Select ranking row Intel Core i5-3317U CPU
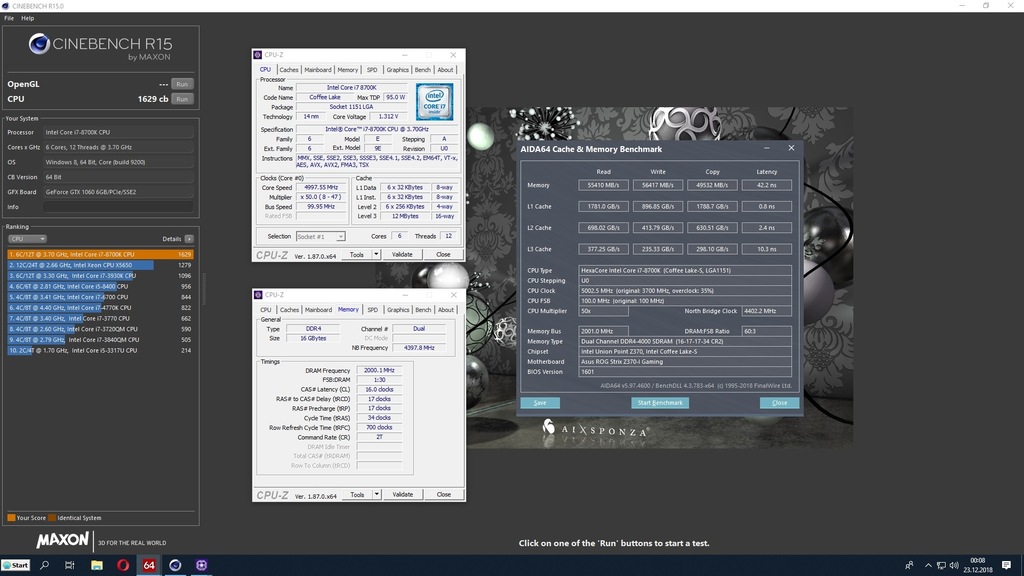Image resolution: width=1024 pixels, height=576 pixels. pos(100,351)
